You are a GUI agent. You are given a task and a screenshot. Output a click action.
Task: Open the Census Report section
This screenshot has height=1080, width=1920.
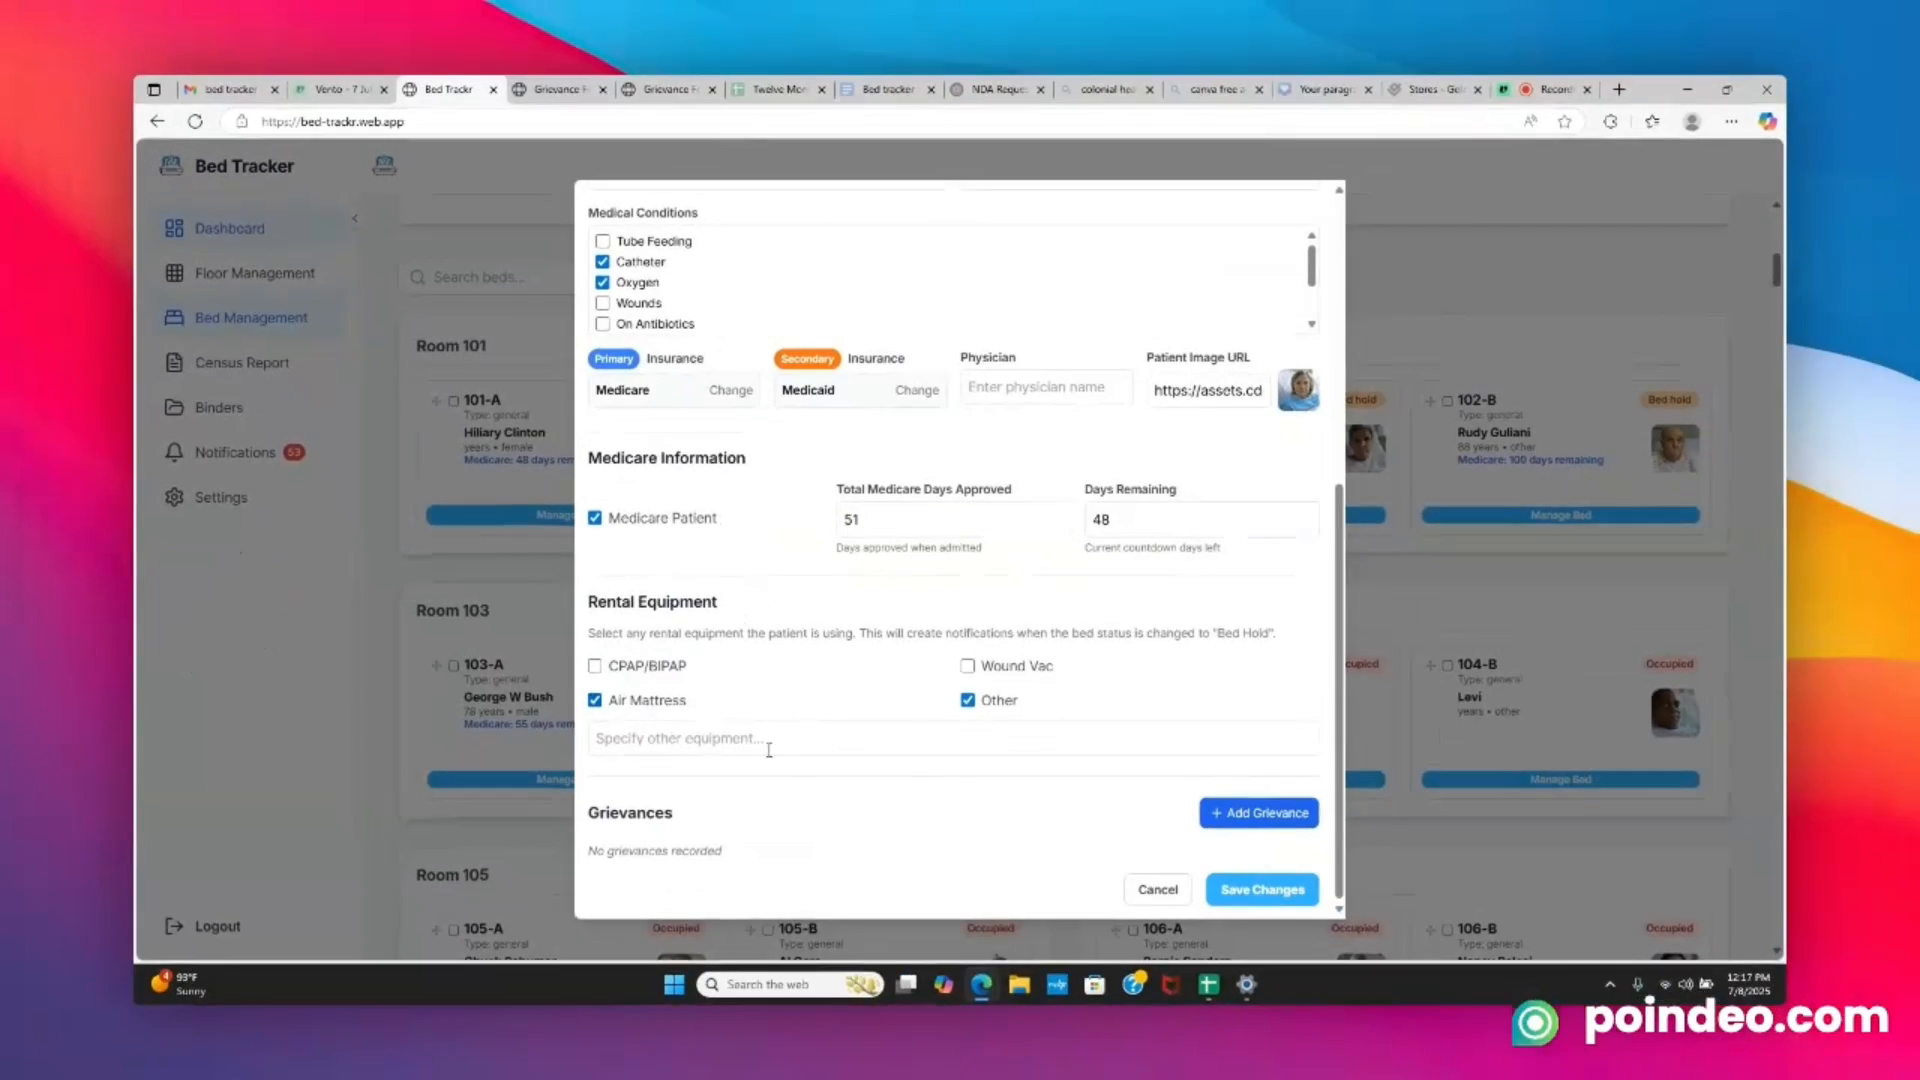pyautogui.click(x=174, y=362)
